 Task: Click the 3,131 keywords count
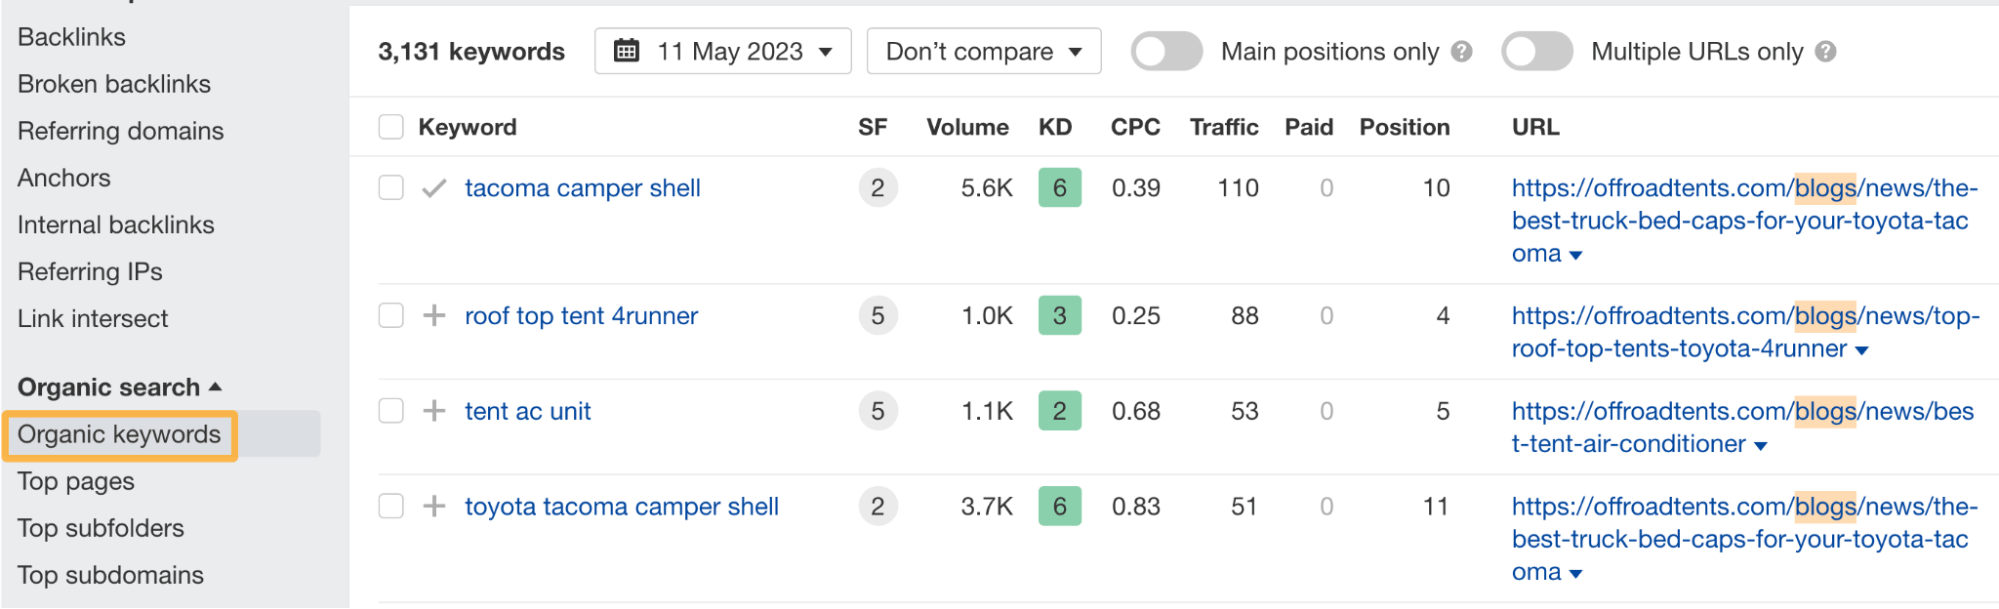tap(470, 51)
